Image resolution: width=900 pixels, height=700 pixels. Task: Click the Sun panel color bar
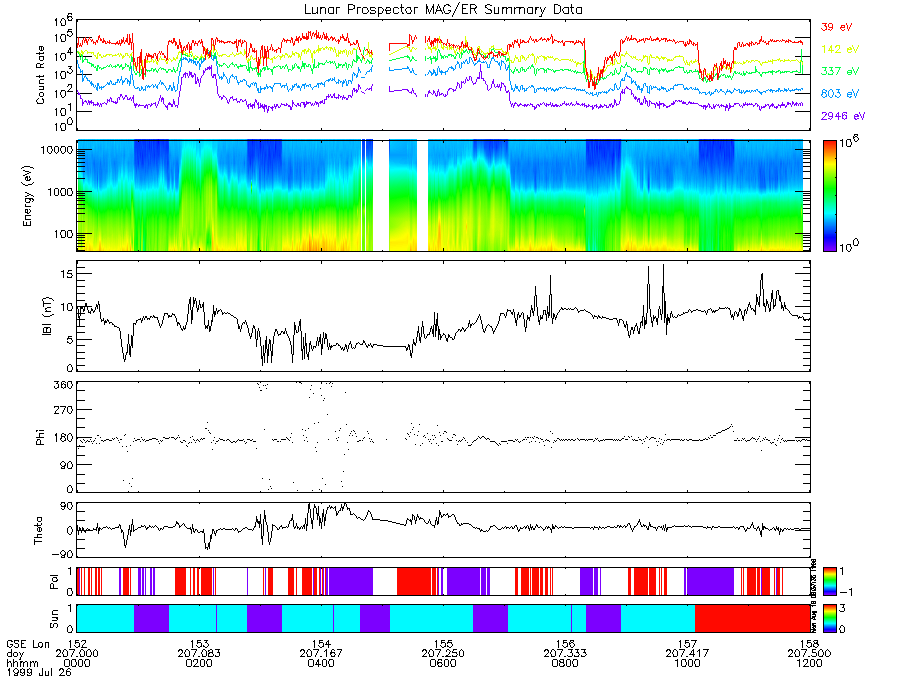click(830, 618)
